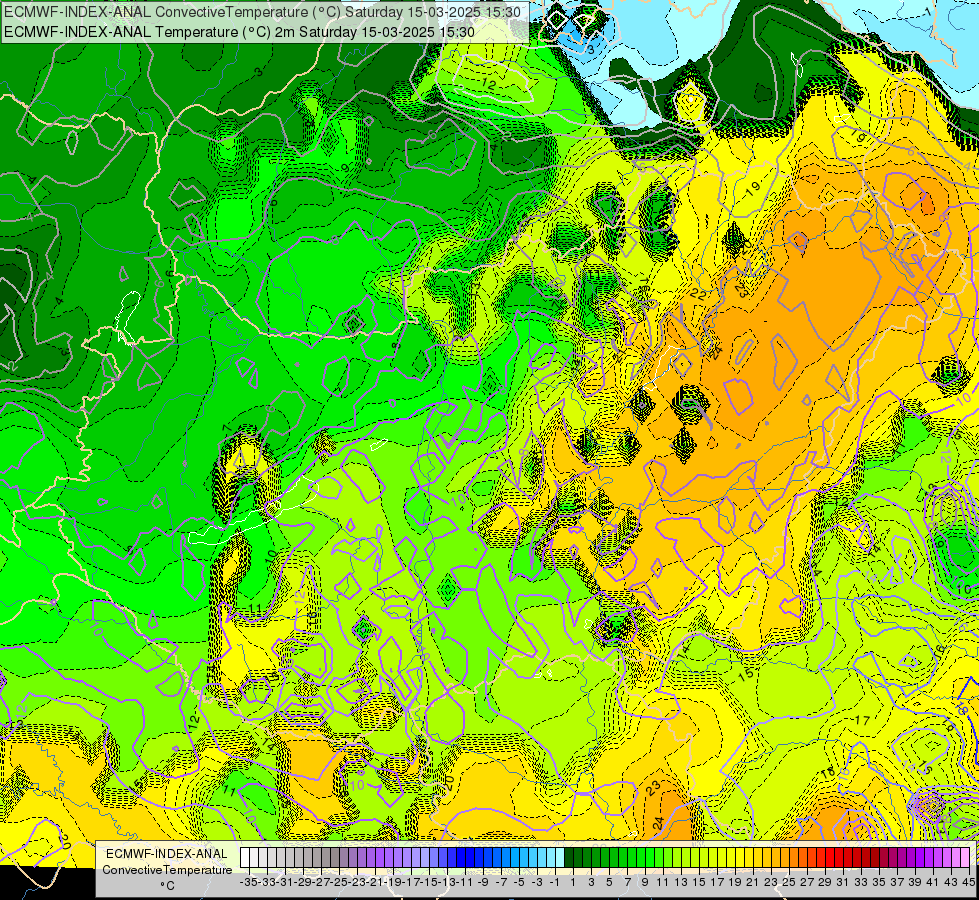The height and width of the screenshot is (900, 979).
Task: Pick the red swatch above legend label 31
Action: [838, 858]
